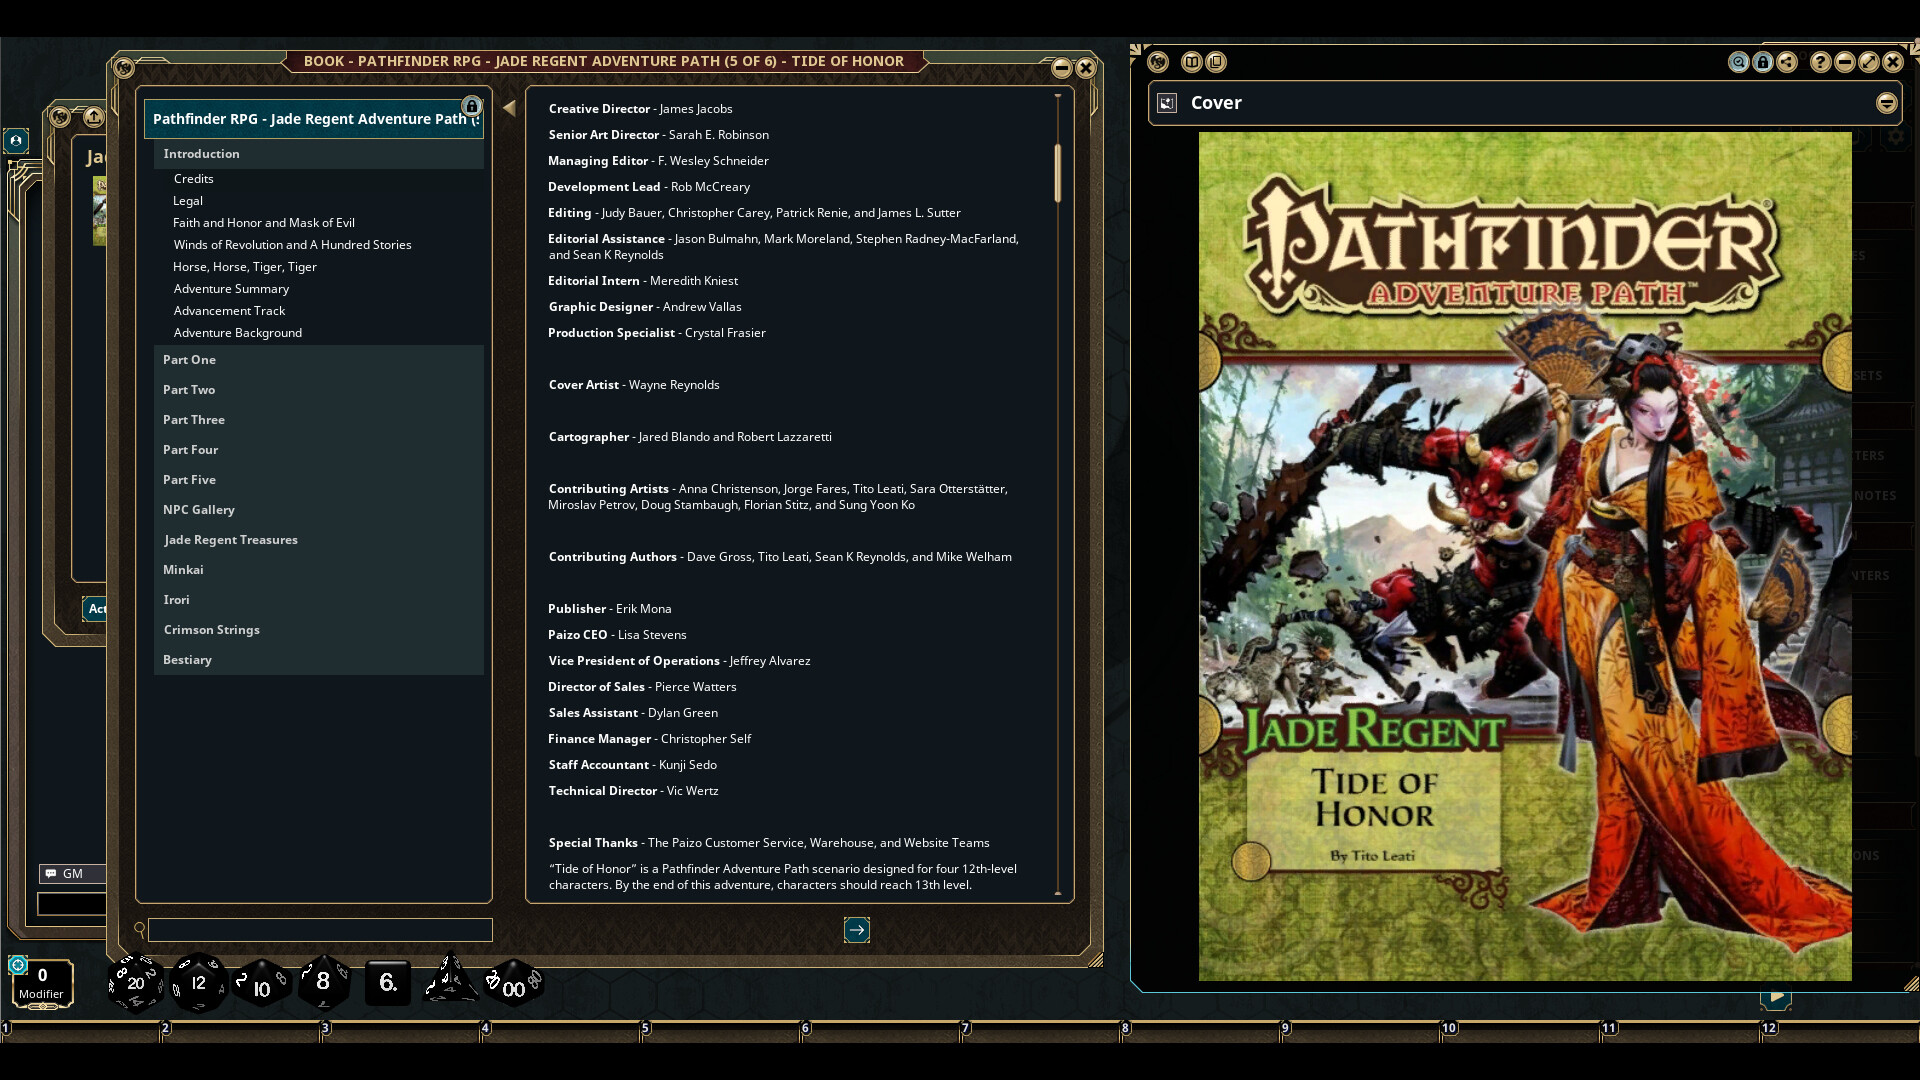Expand the Part Two chapter
The height and width of the screenshot is (1080, 1920).
pos(318,390)
